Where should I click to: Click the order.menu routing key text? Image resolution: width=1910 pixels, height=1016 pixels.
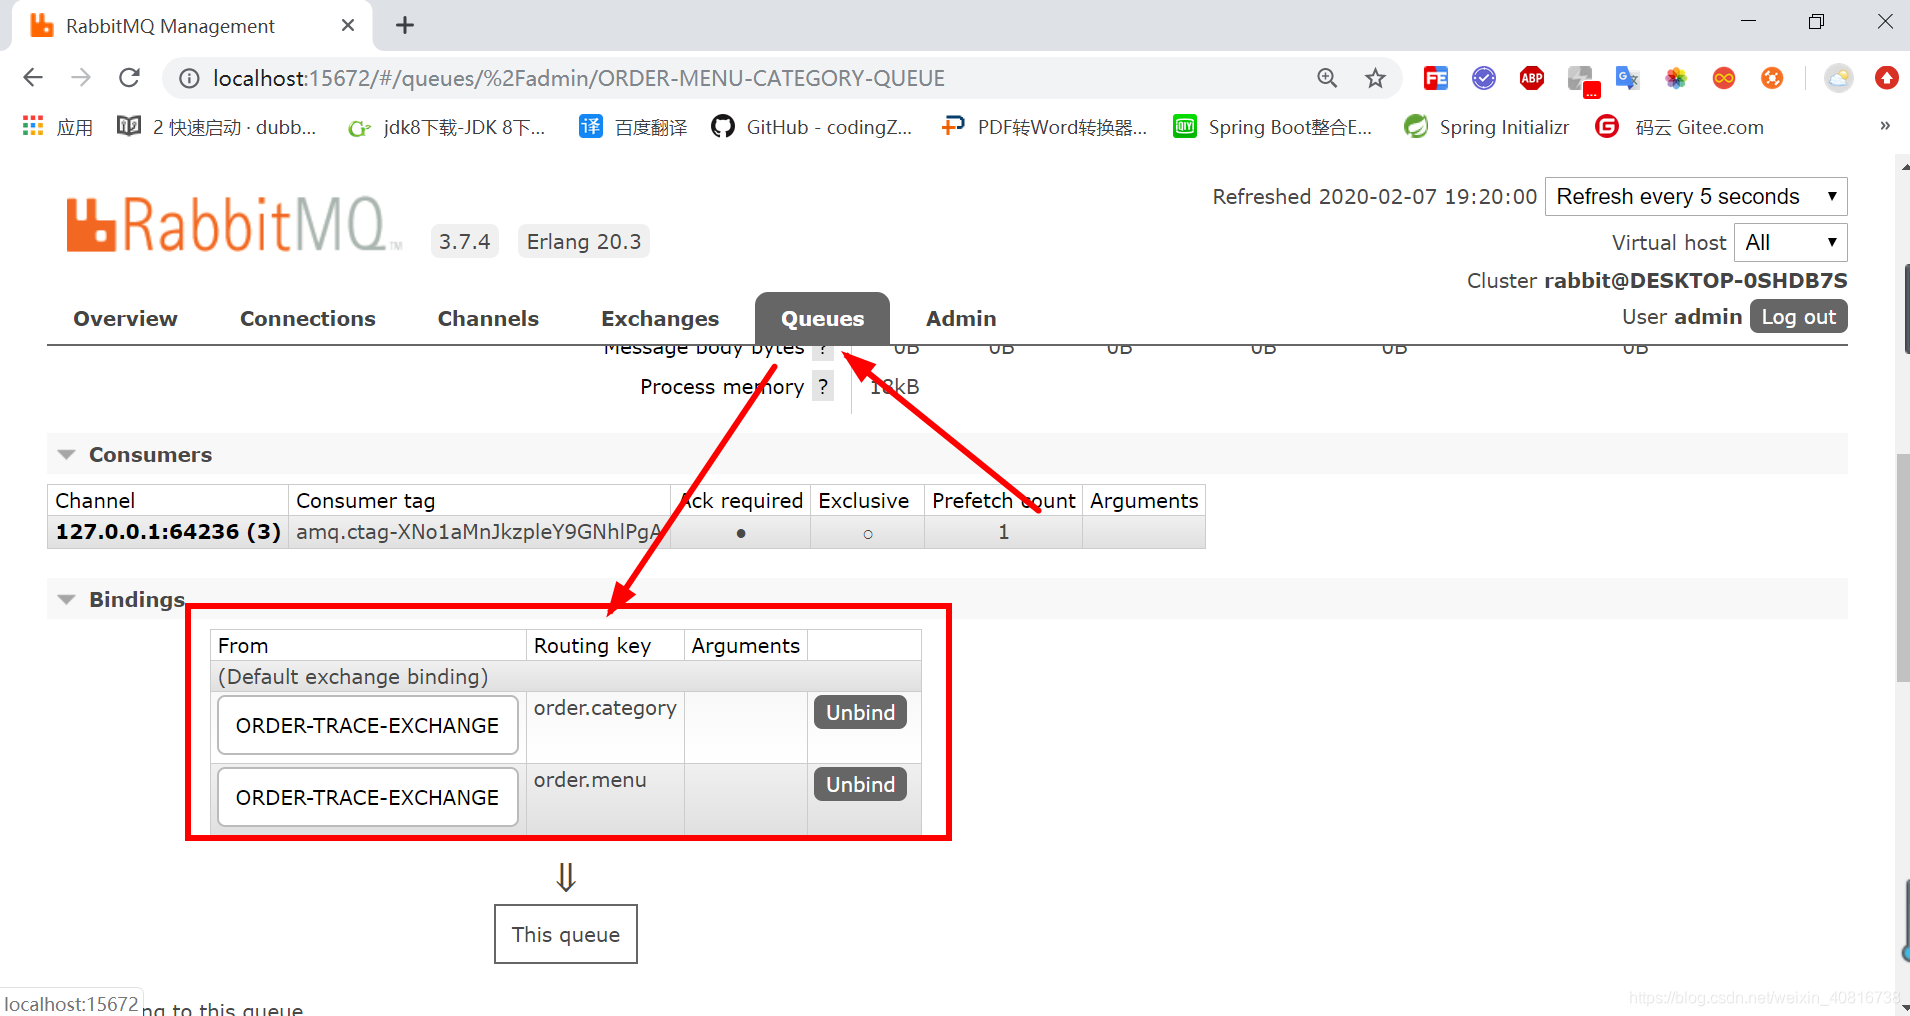pyautogui.click(x=590, y=780)
